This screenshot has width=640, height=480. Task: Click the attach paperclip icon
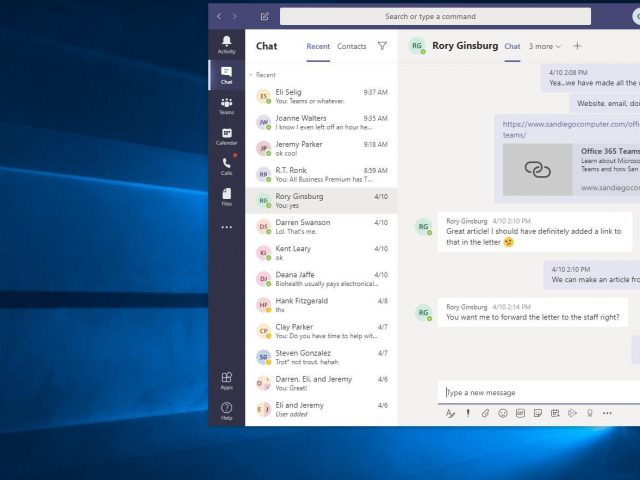[485, 413]
